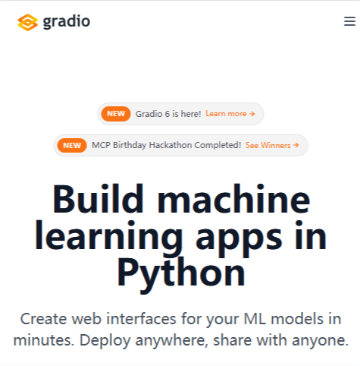Open the hamburger navigation menu
The height and width of the screenshot is (366, 360).
(349, 22)
